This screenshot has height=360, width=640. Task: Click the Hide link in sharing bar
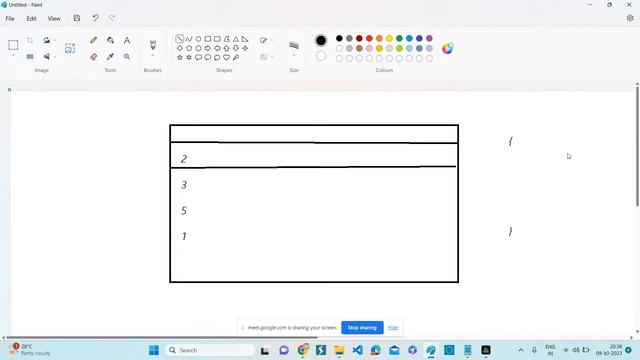[393, 327]
